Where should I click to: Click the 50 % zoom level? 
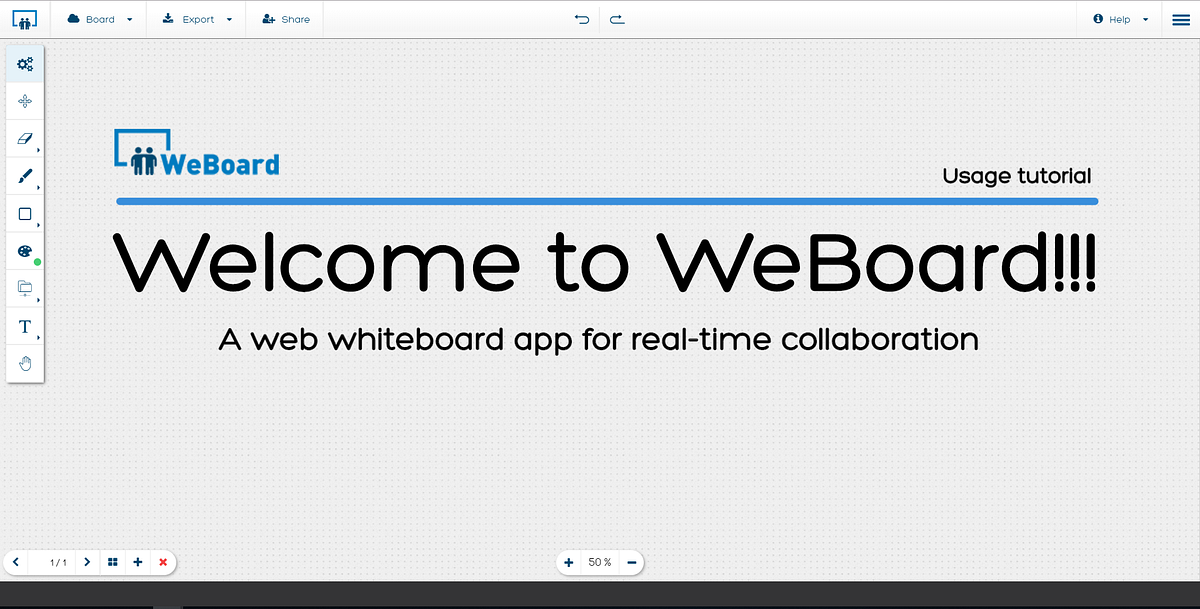pos(600,563)
